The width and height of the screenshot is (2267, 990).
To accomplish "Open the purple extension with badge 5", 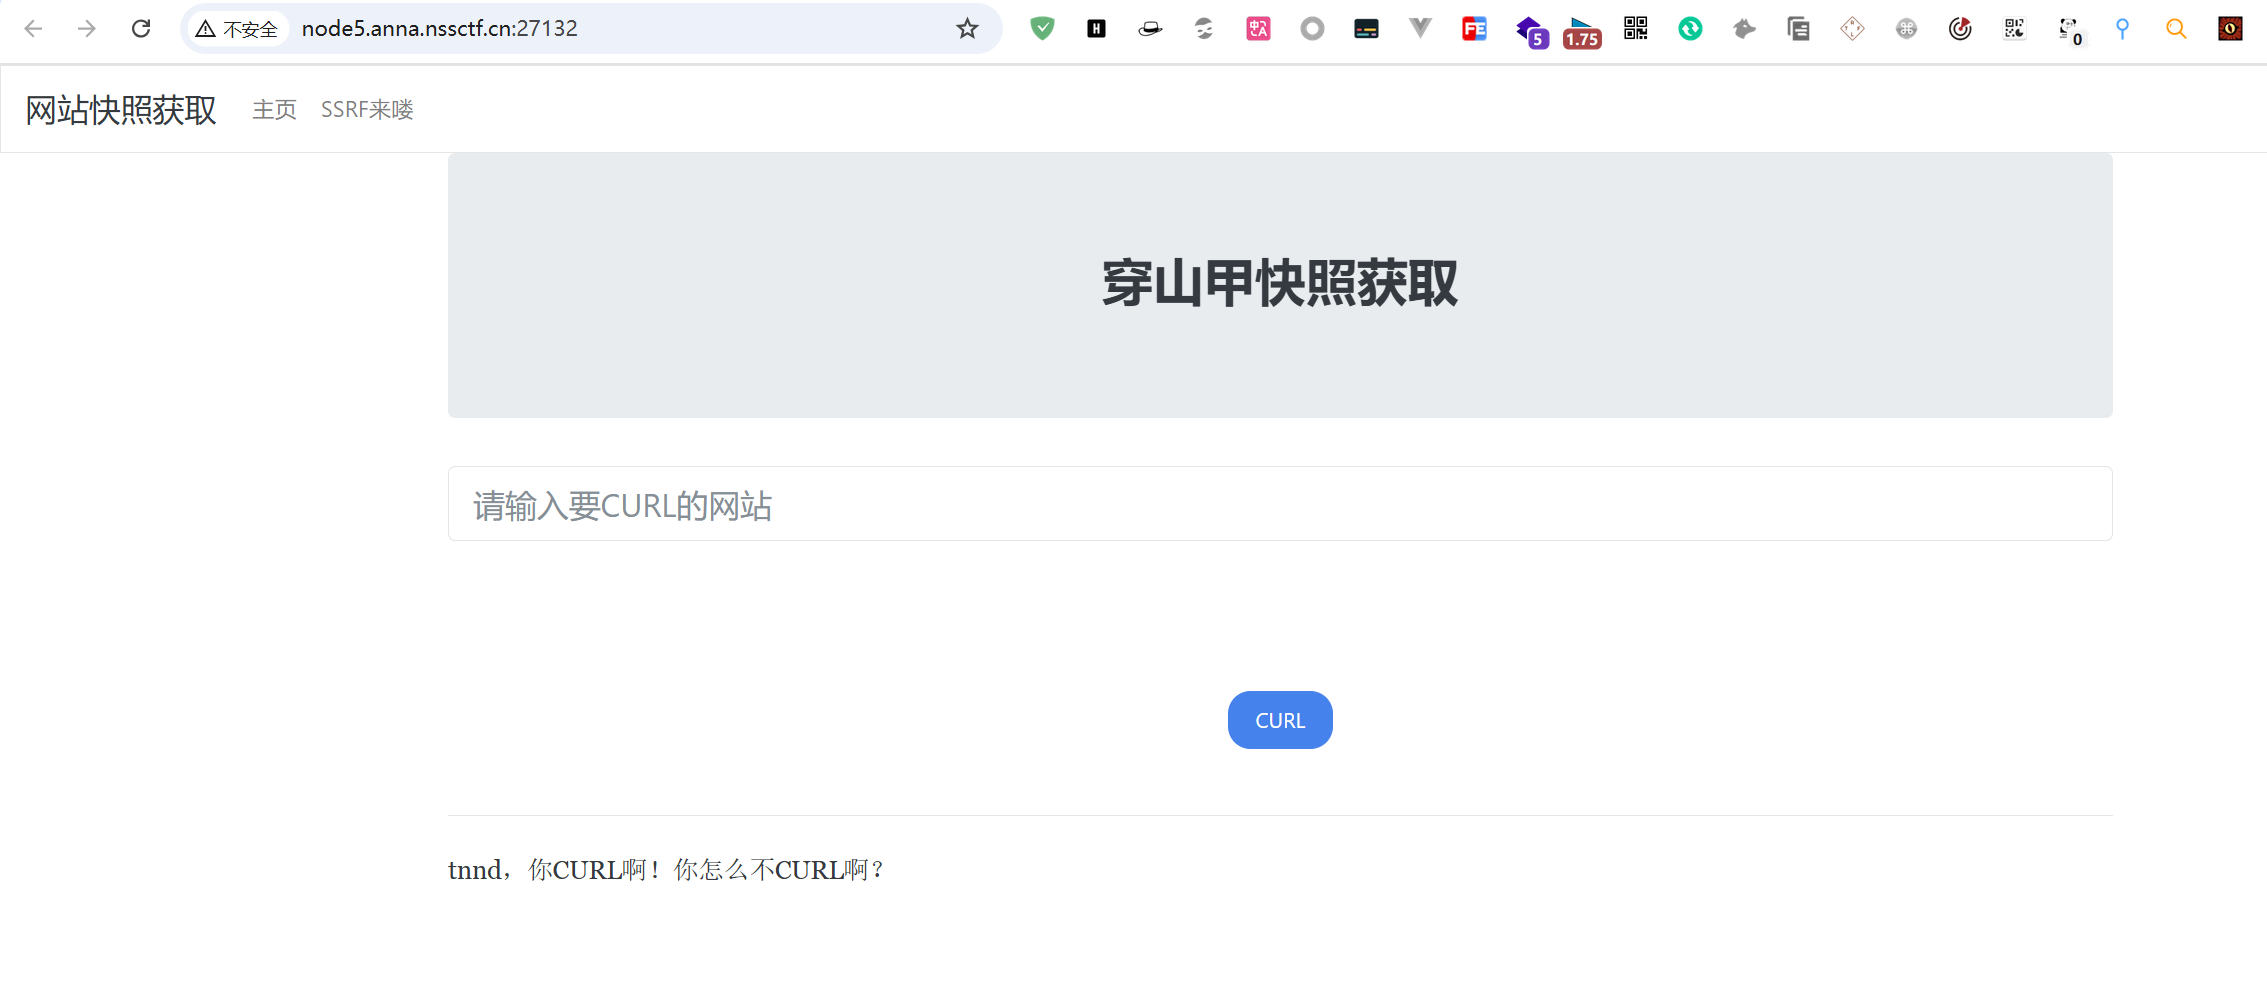I will tap(1530, 31).
